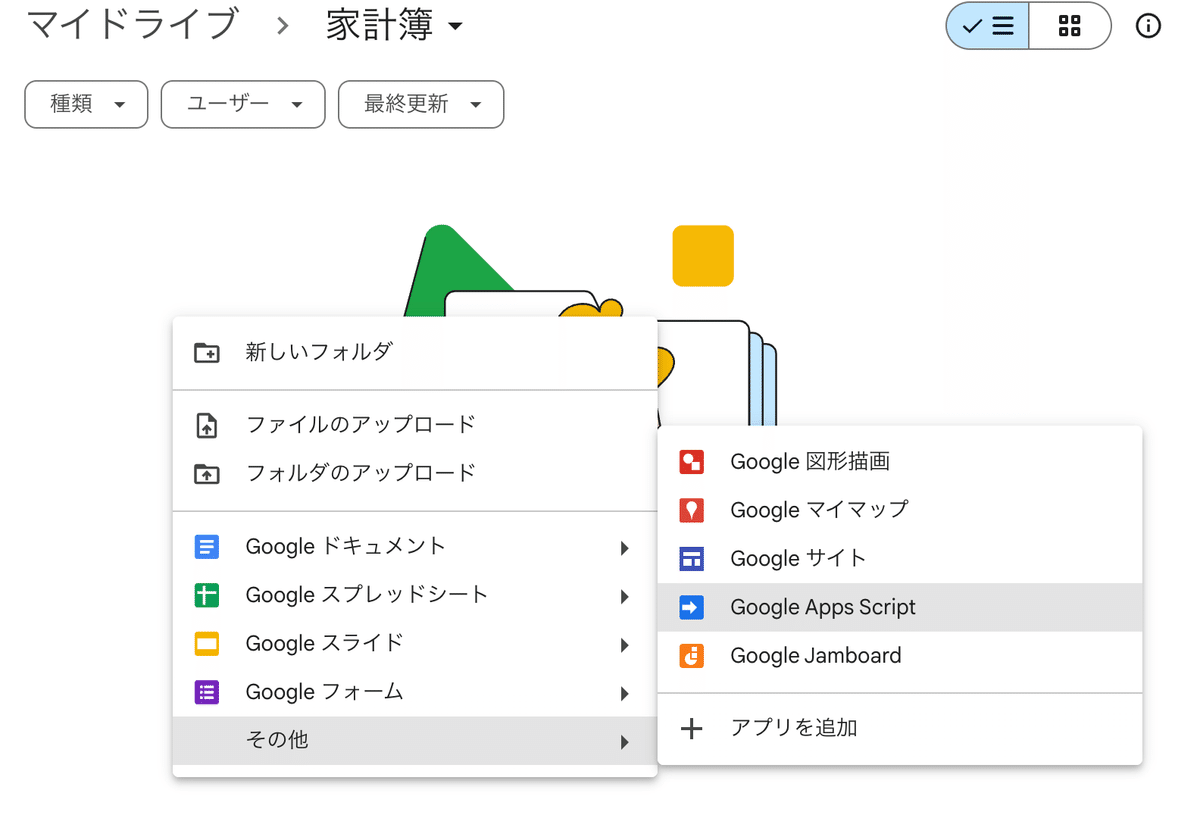Go to マイドライブ breadcrumb
The width and height of the screenshot is (1200, 830).
133,25
